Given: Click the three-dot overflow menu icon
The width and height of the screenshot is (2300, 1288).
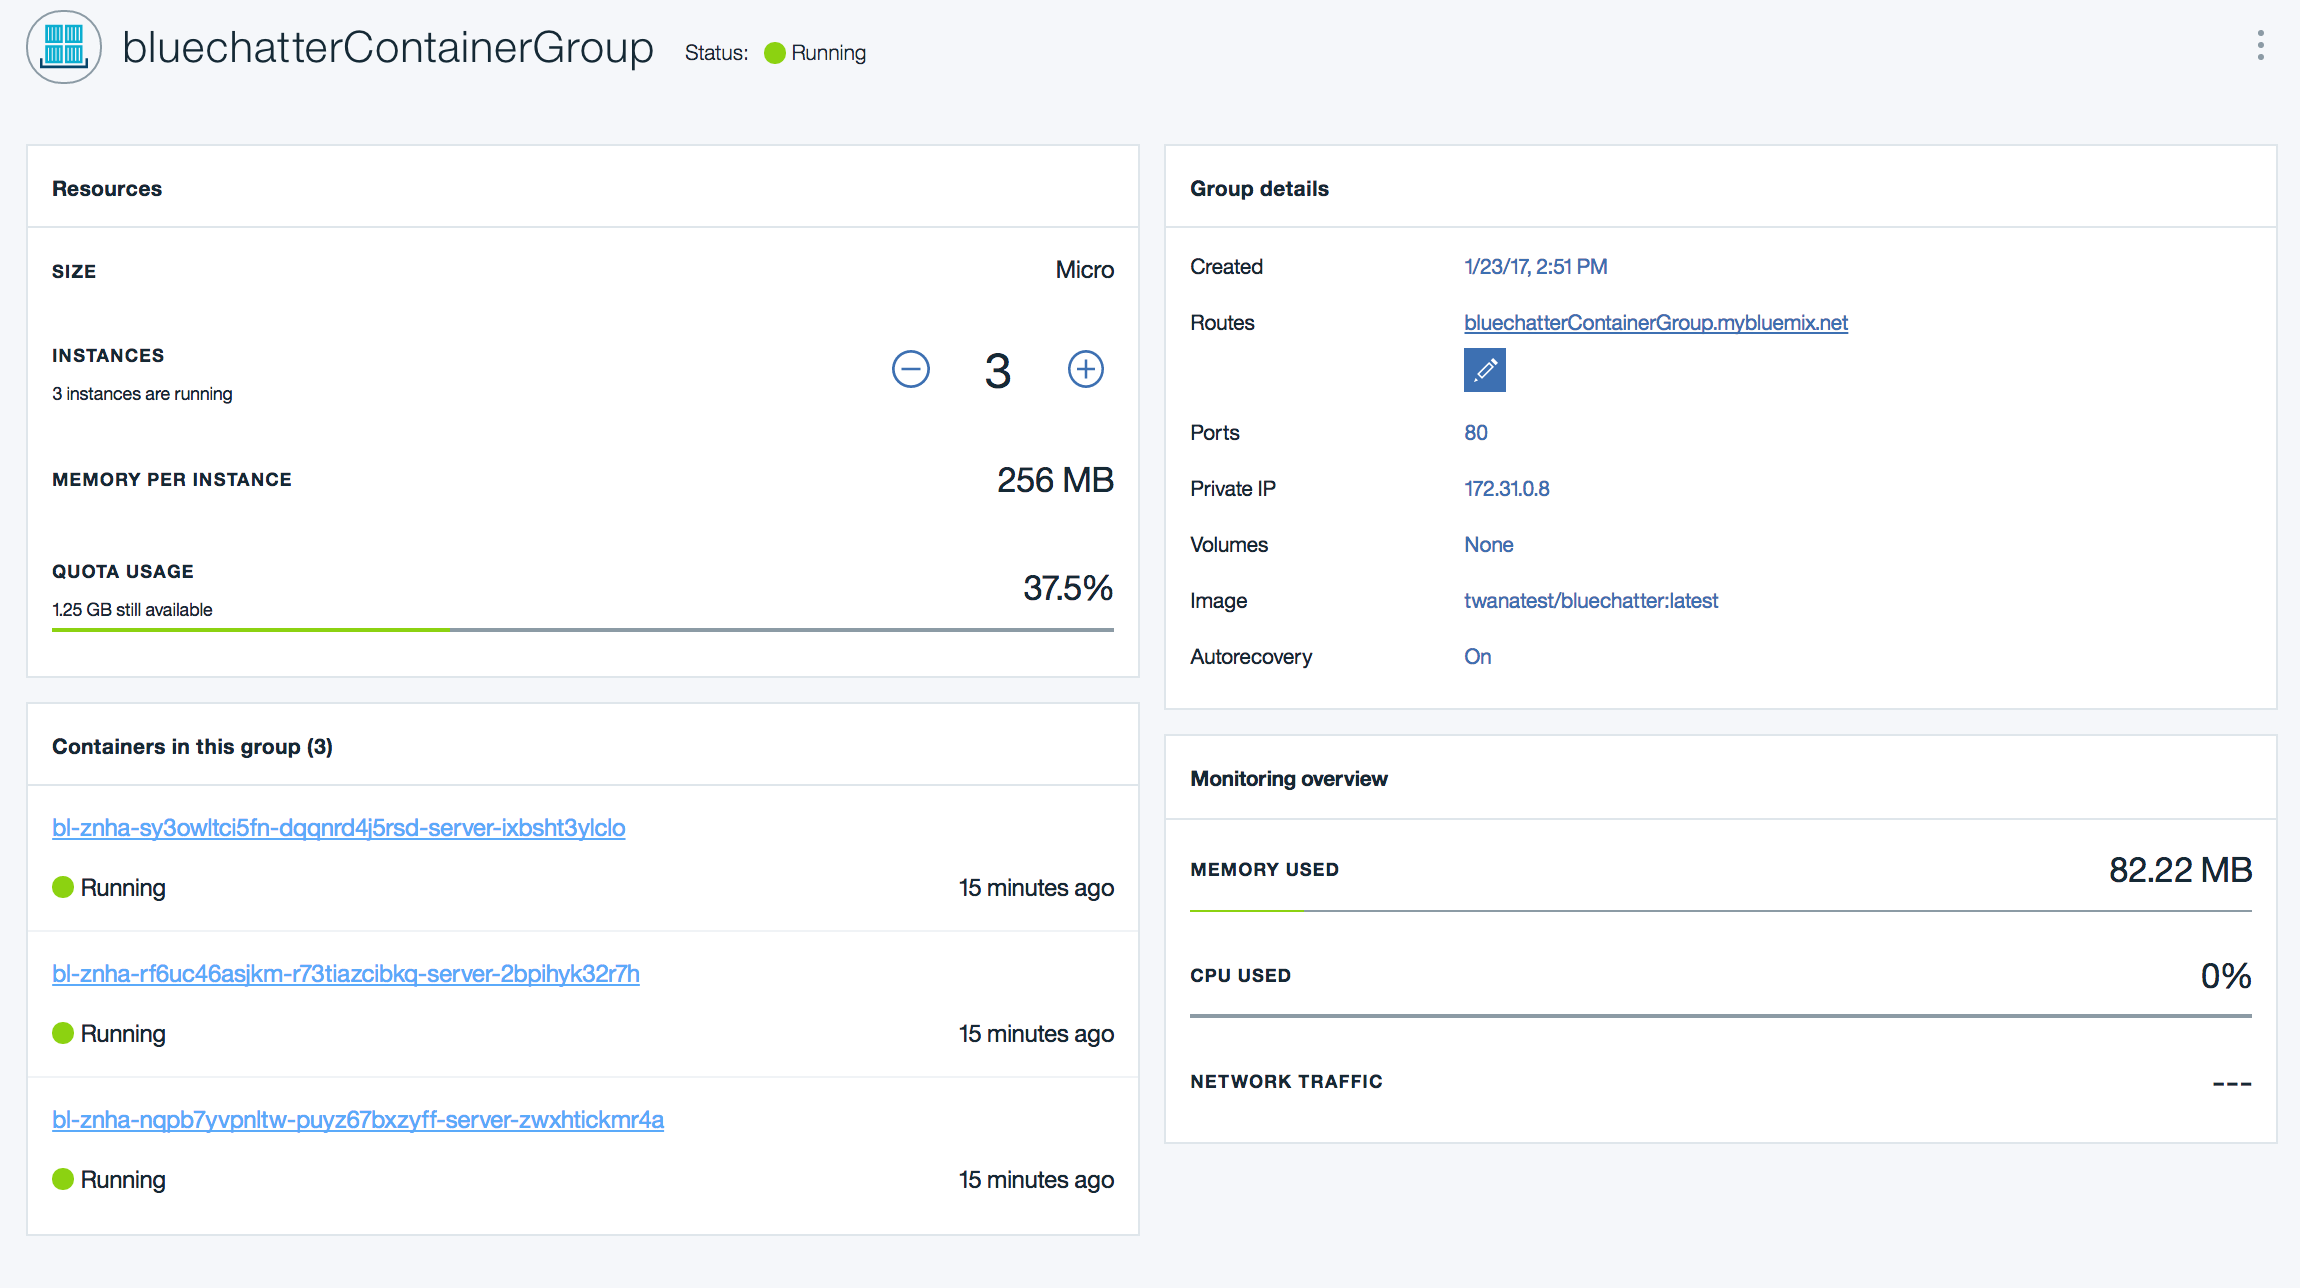Looking at the screenshot, I should point(2261,46).
